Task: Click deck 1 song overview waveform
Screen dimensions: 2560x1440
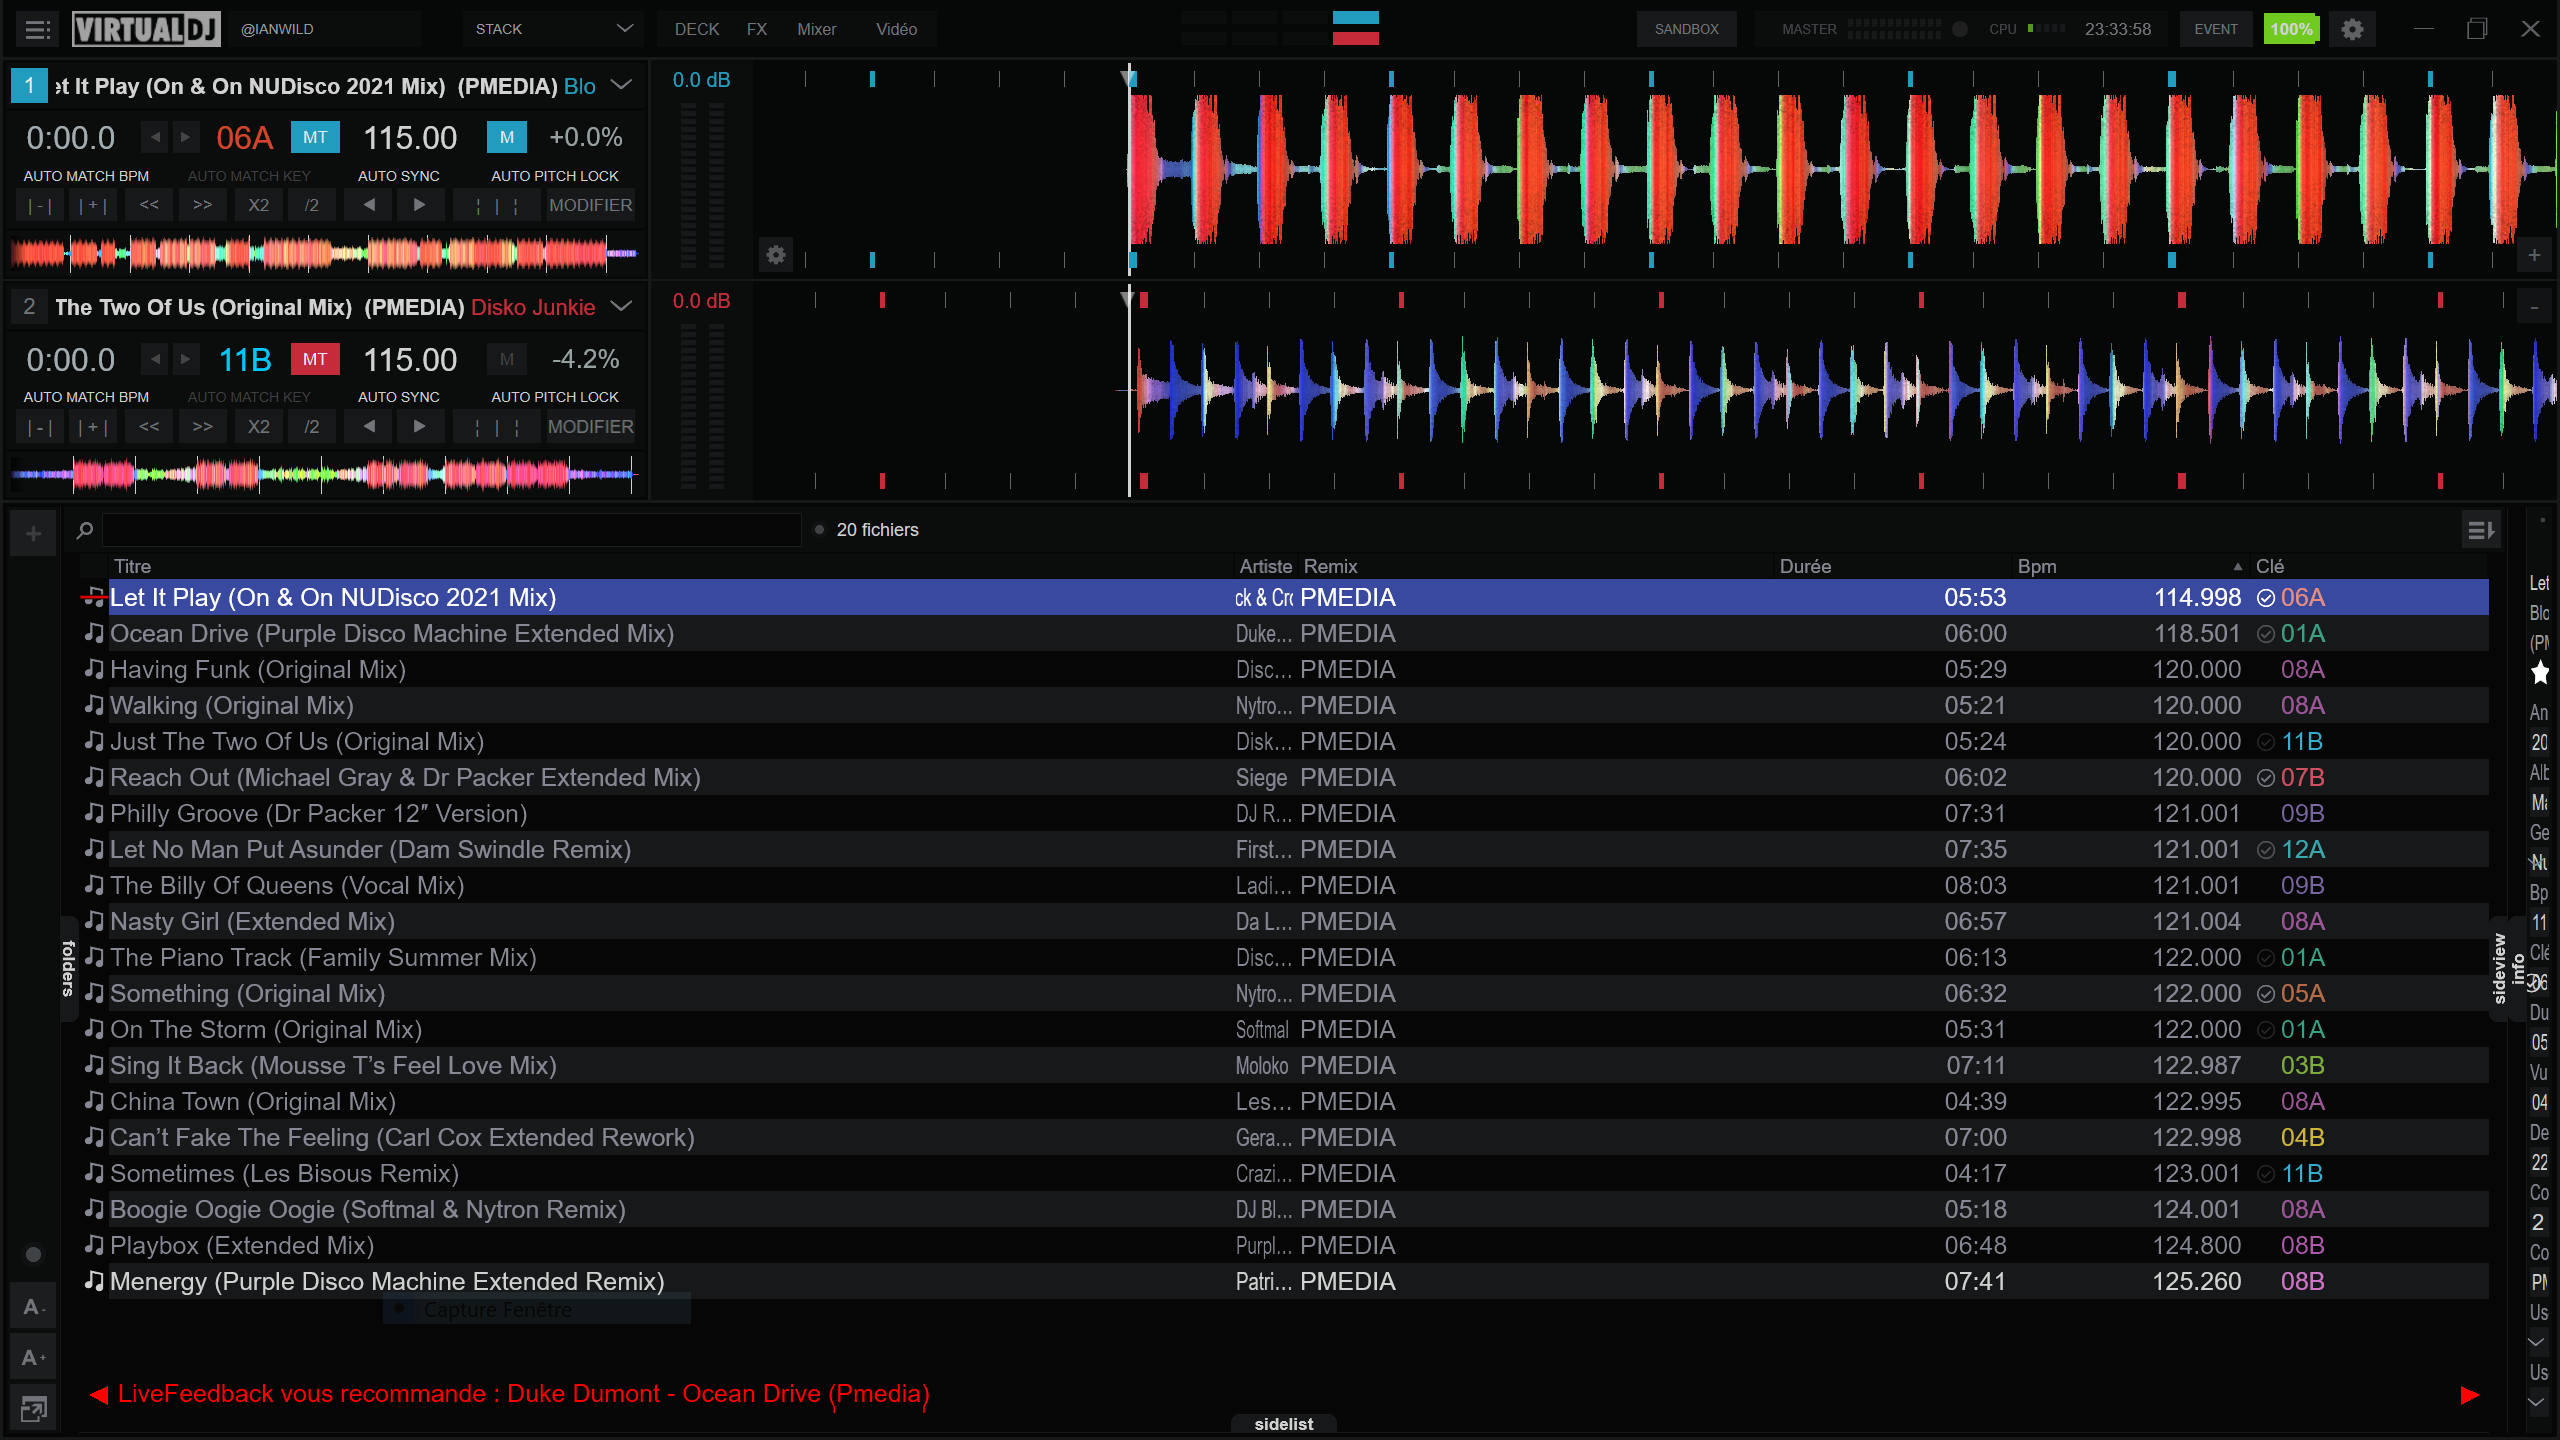Action: (x=325, y=254)
